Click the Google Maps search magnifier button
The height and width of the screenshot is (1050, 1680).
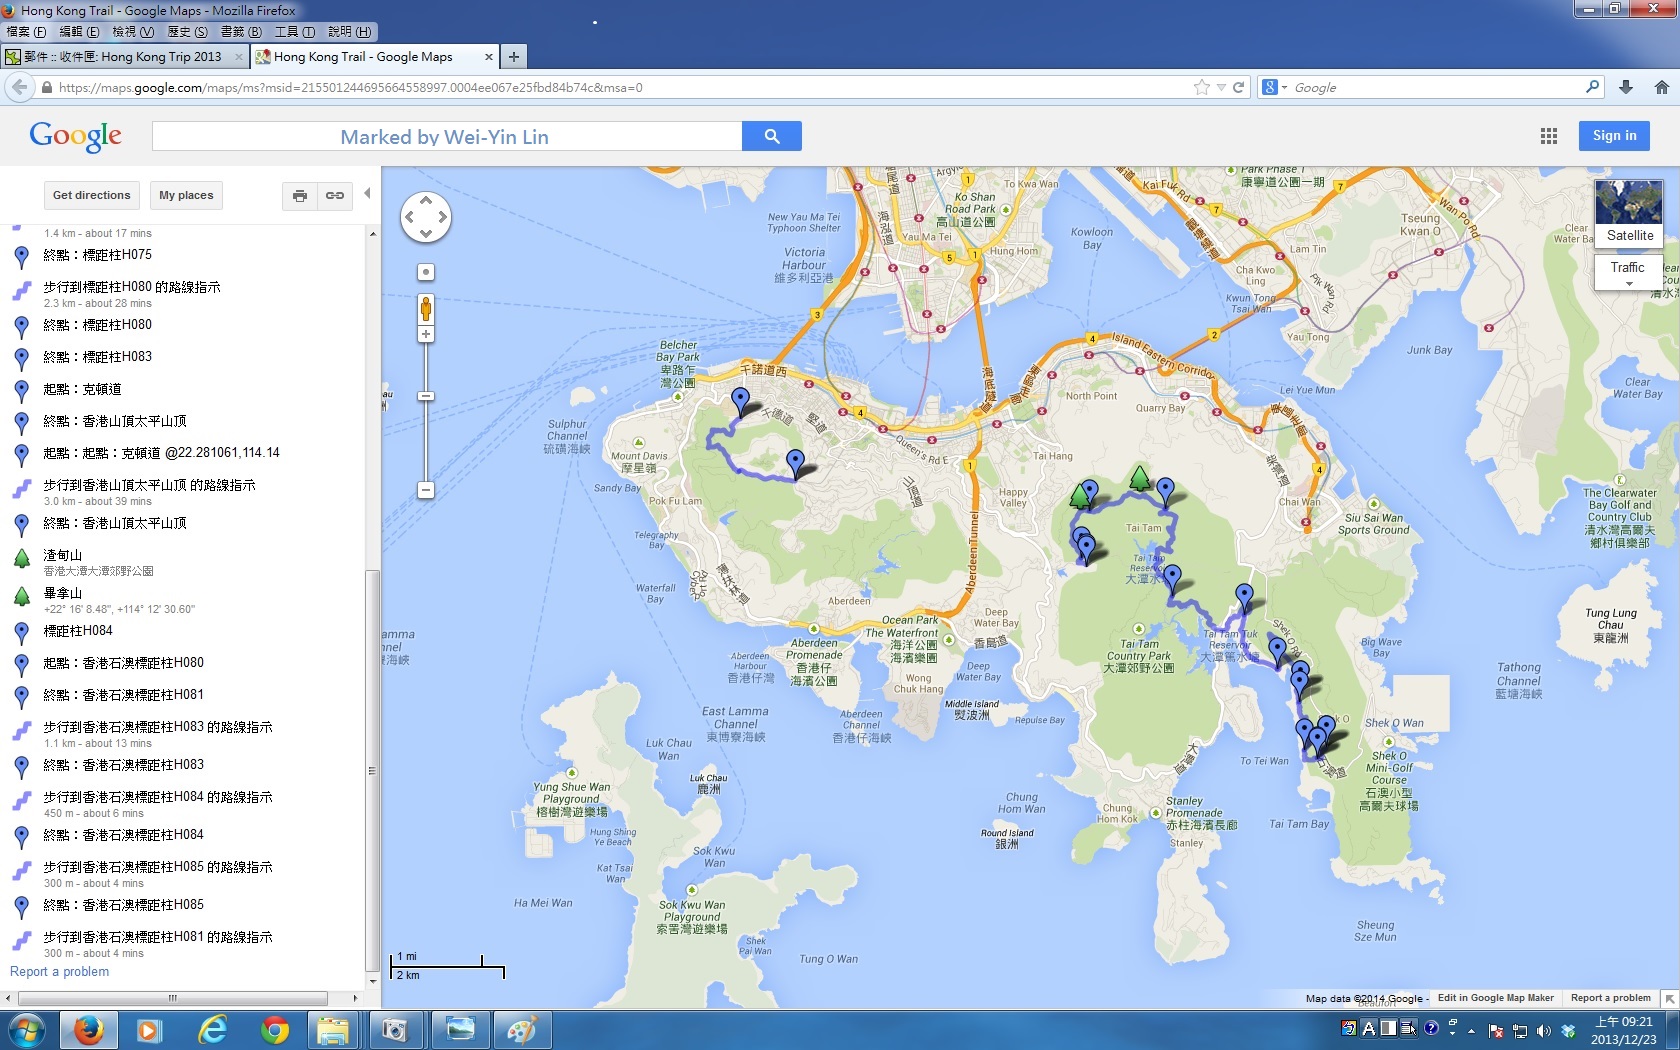tap(771, 136)
